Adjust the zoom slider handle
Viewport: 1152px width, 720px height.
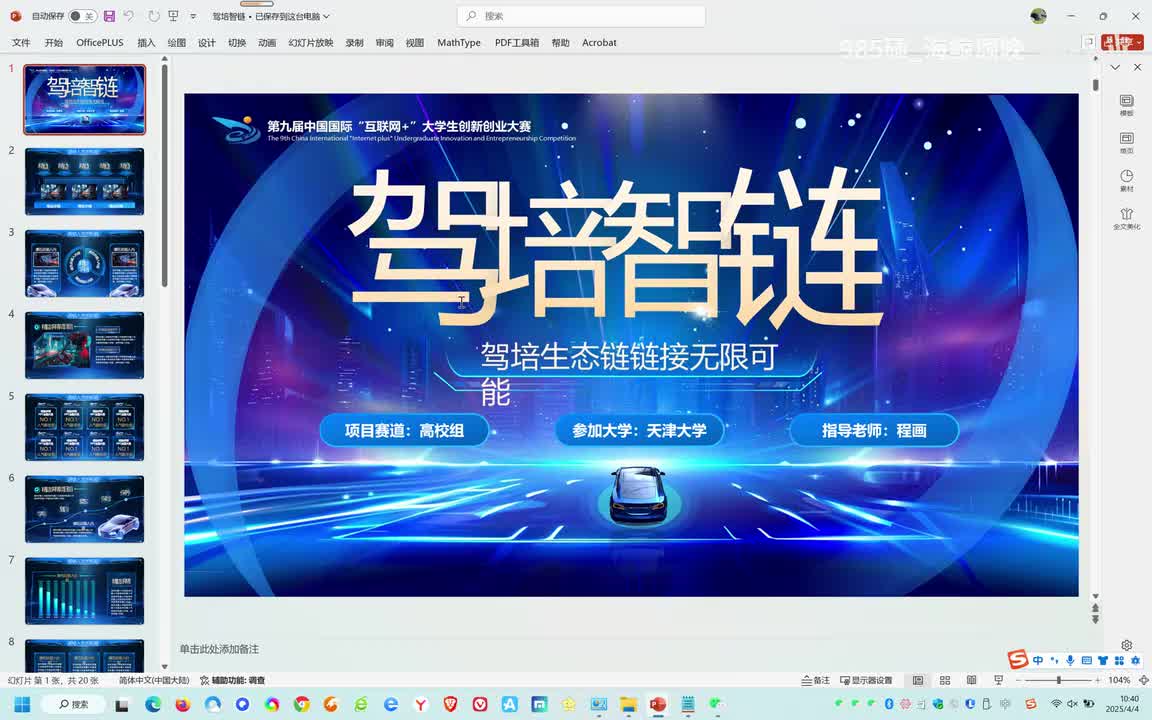click(1059, 680)
